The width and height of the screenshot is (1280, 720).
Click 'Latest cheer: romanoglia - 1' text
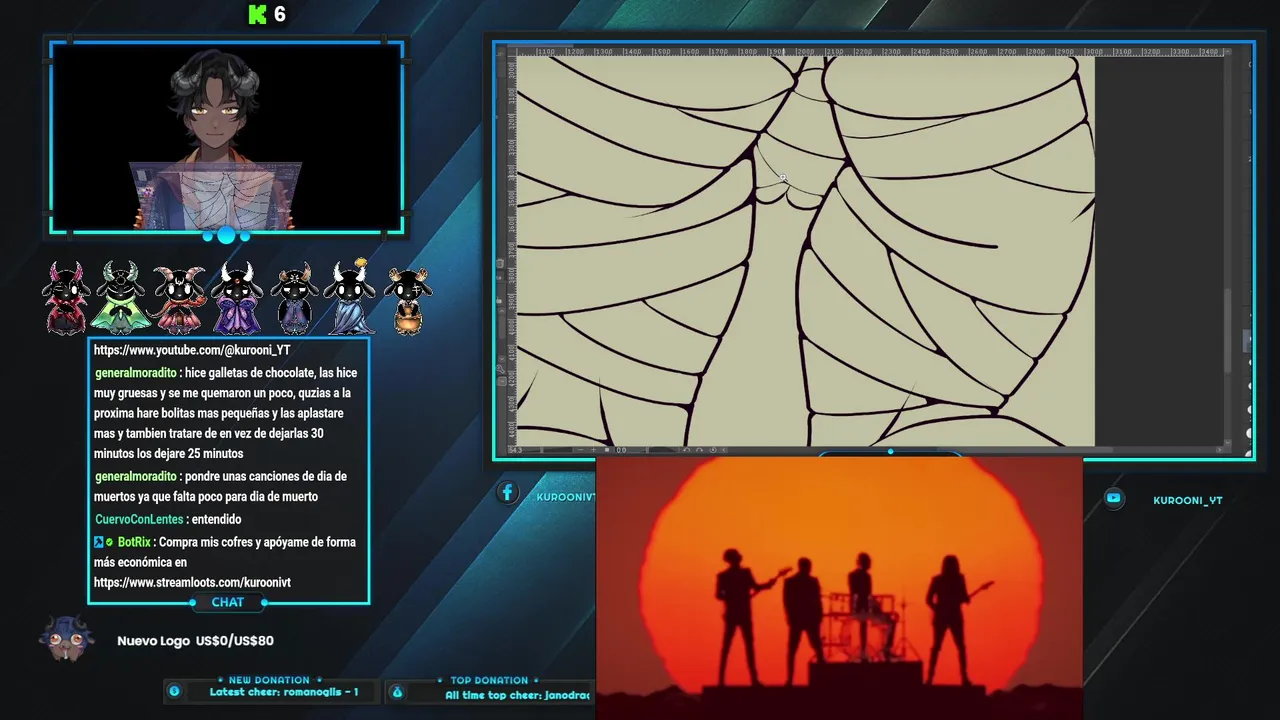(x=284, y=692)
